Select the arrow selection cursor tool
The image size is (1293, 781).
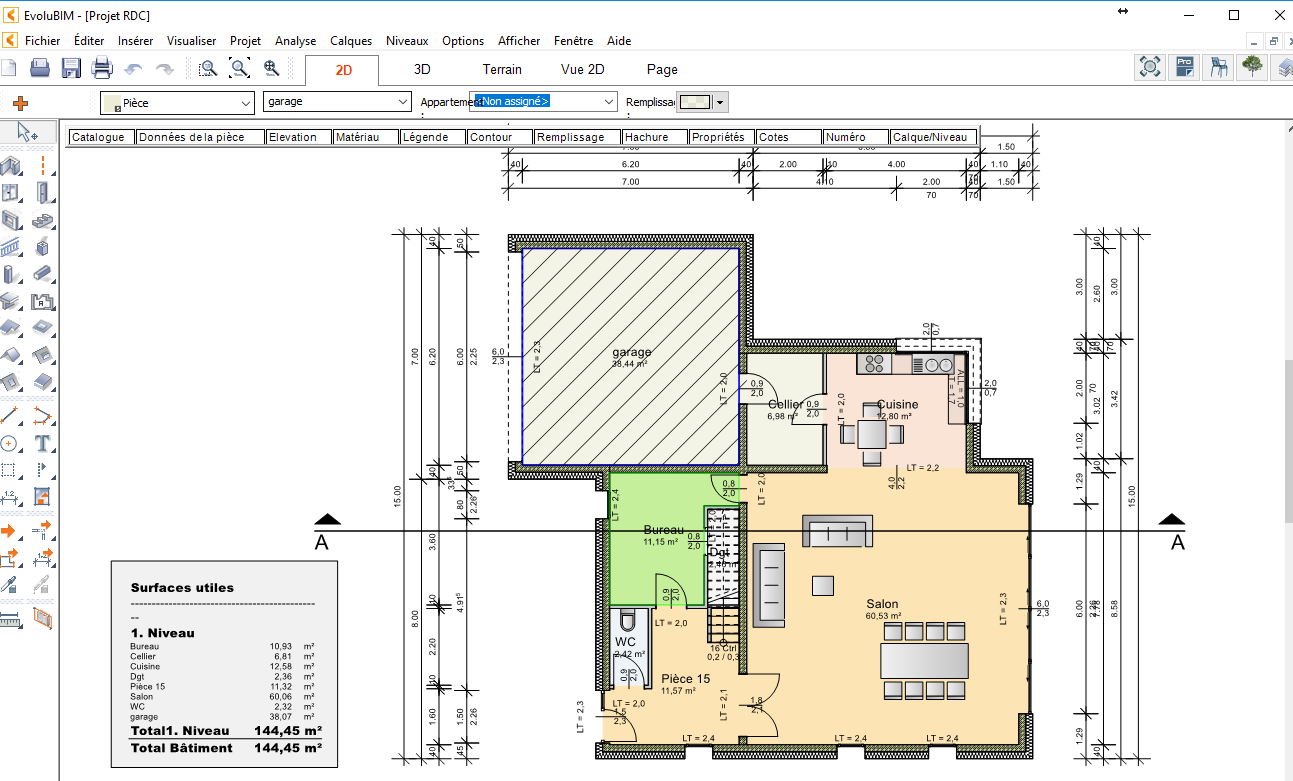(x=28, y=133)
